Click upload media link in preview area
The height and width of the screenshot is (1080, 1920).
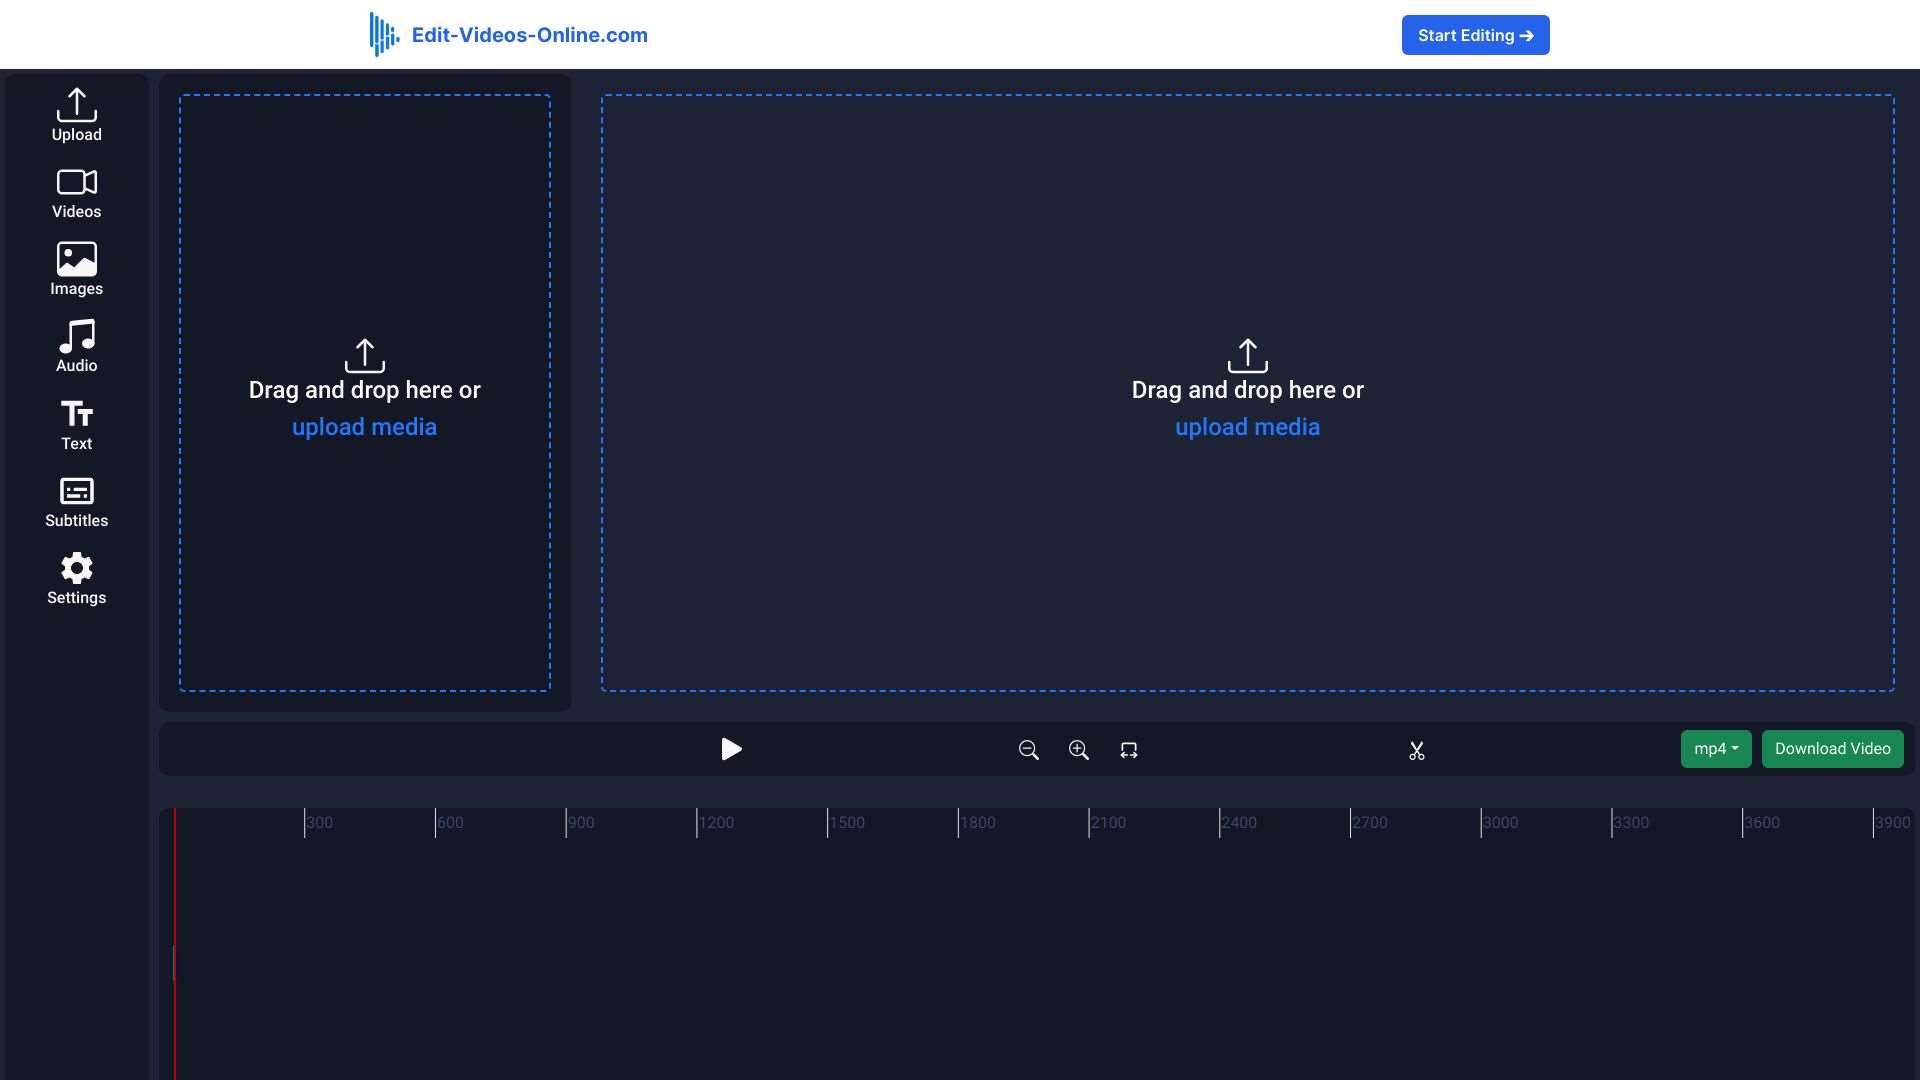(x=1247, y=427)
